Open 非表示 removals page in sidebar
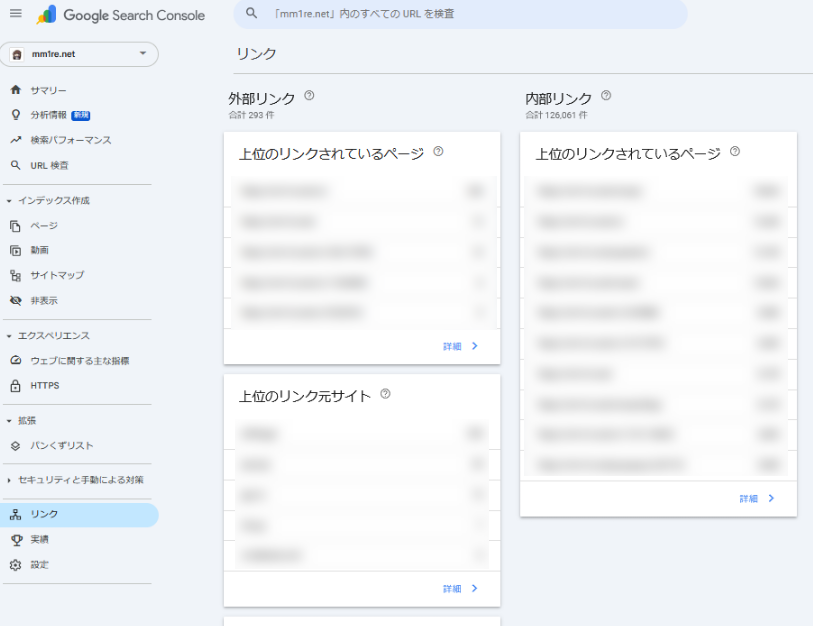Image resolution: width=813 pixels, height=626 pixels. [44, 300]
